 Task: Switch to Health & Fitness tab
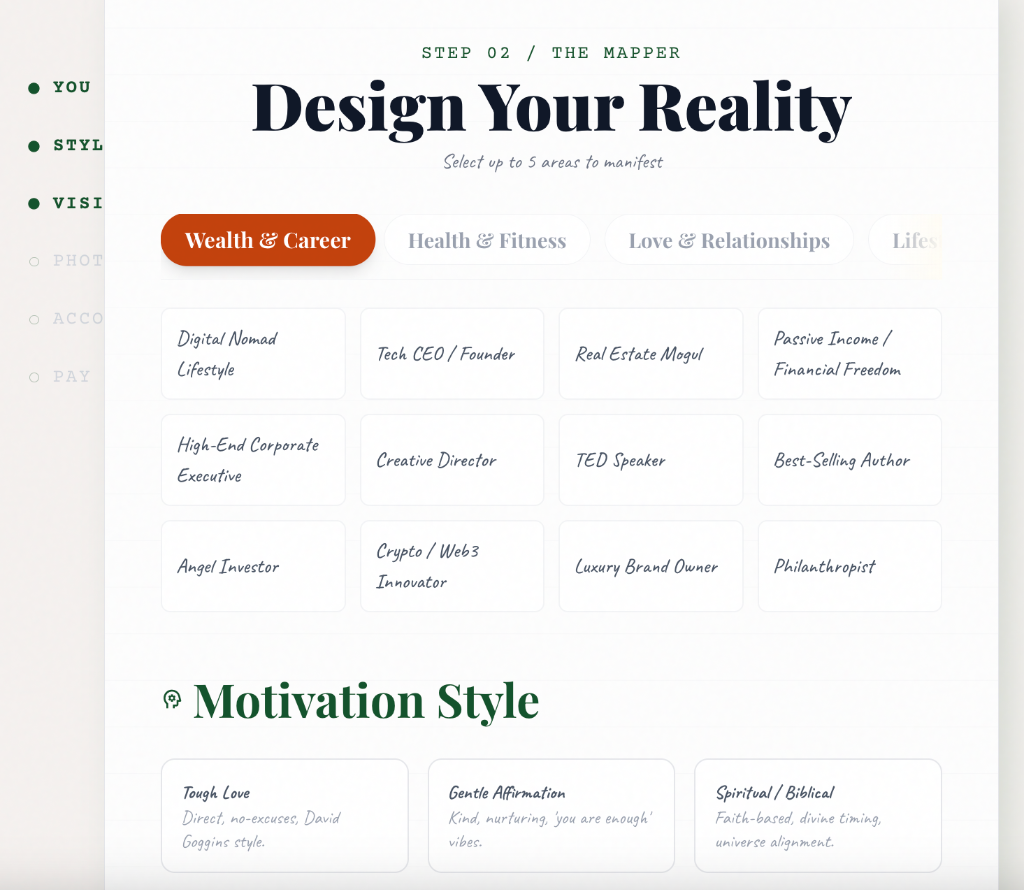click(x=487, y=240)
